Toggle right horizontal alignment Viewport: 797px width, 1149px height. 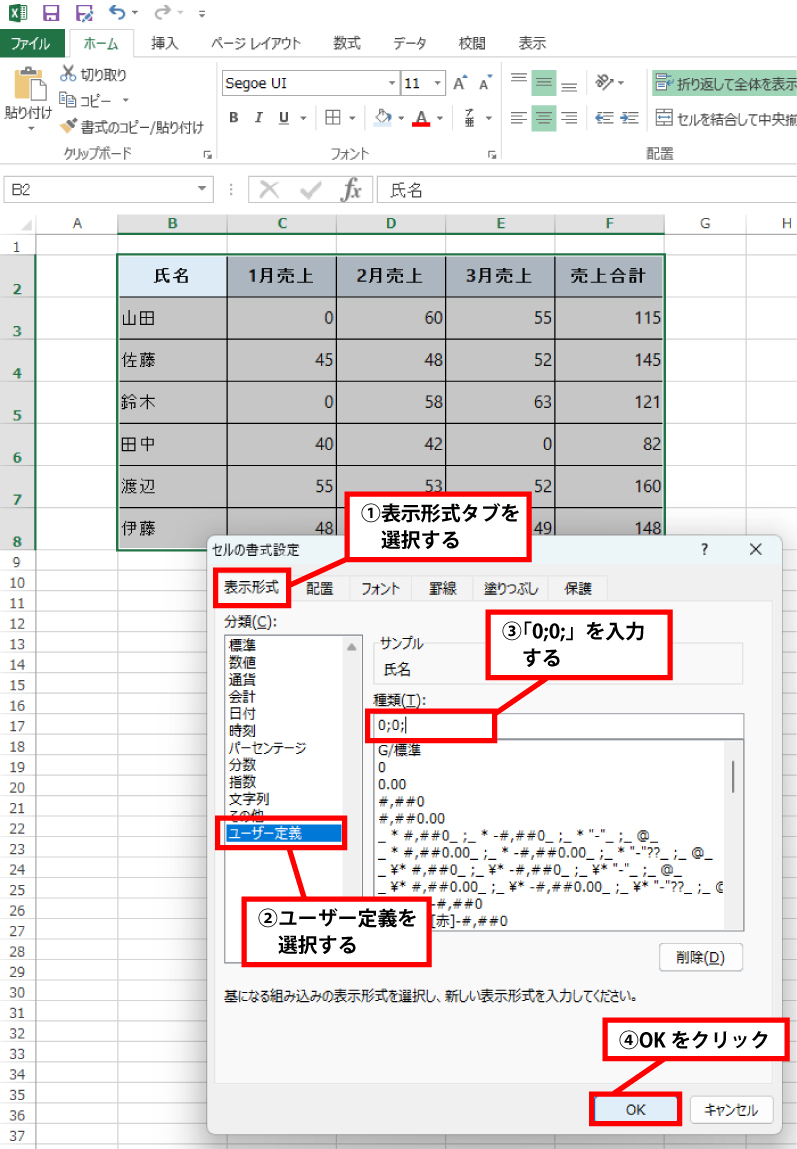568,118
